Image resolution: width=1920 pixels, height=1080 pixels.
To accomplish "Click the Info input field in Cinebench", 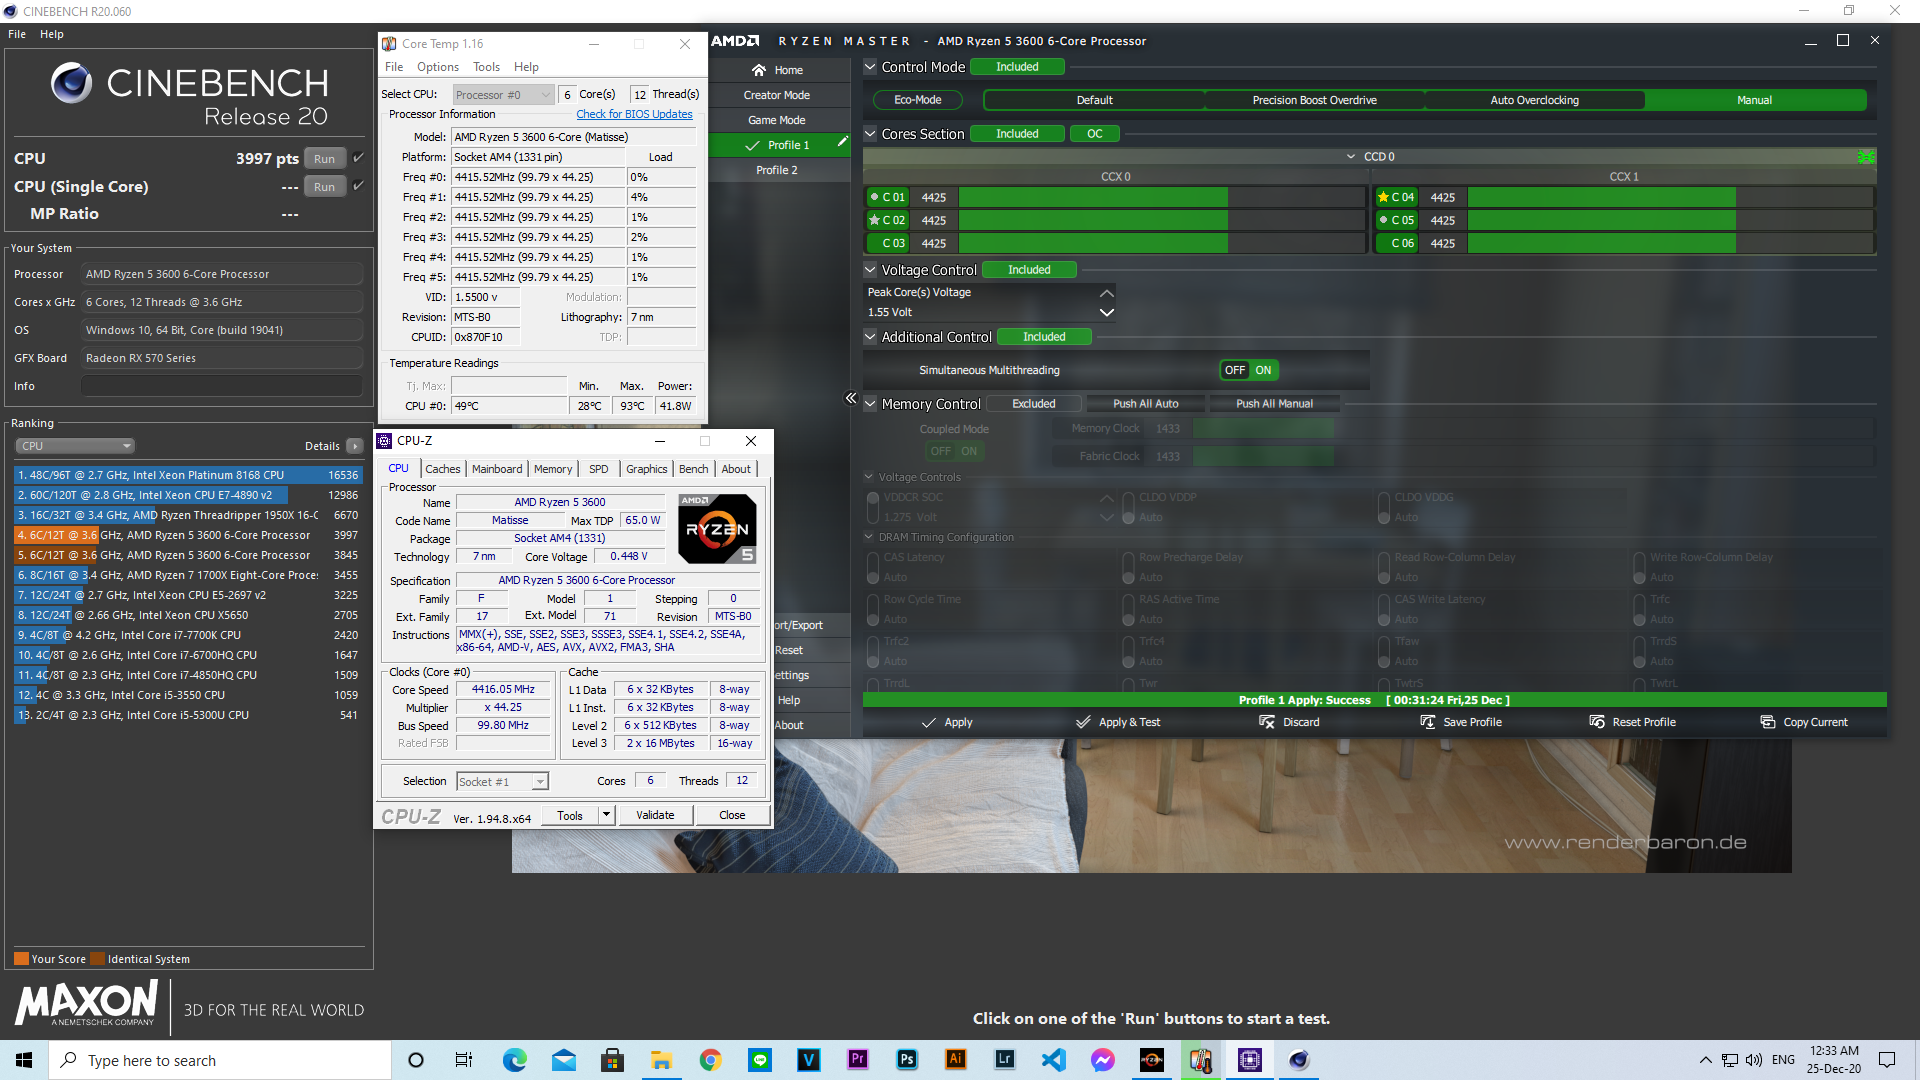I will [222, 386].
